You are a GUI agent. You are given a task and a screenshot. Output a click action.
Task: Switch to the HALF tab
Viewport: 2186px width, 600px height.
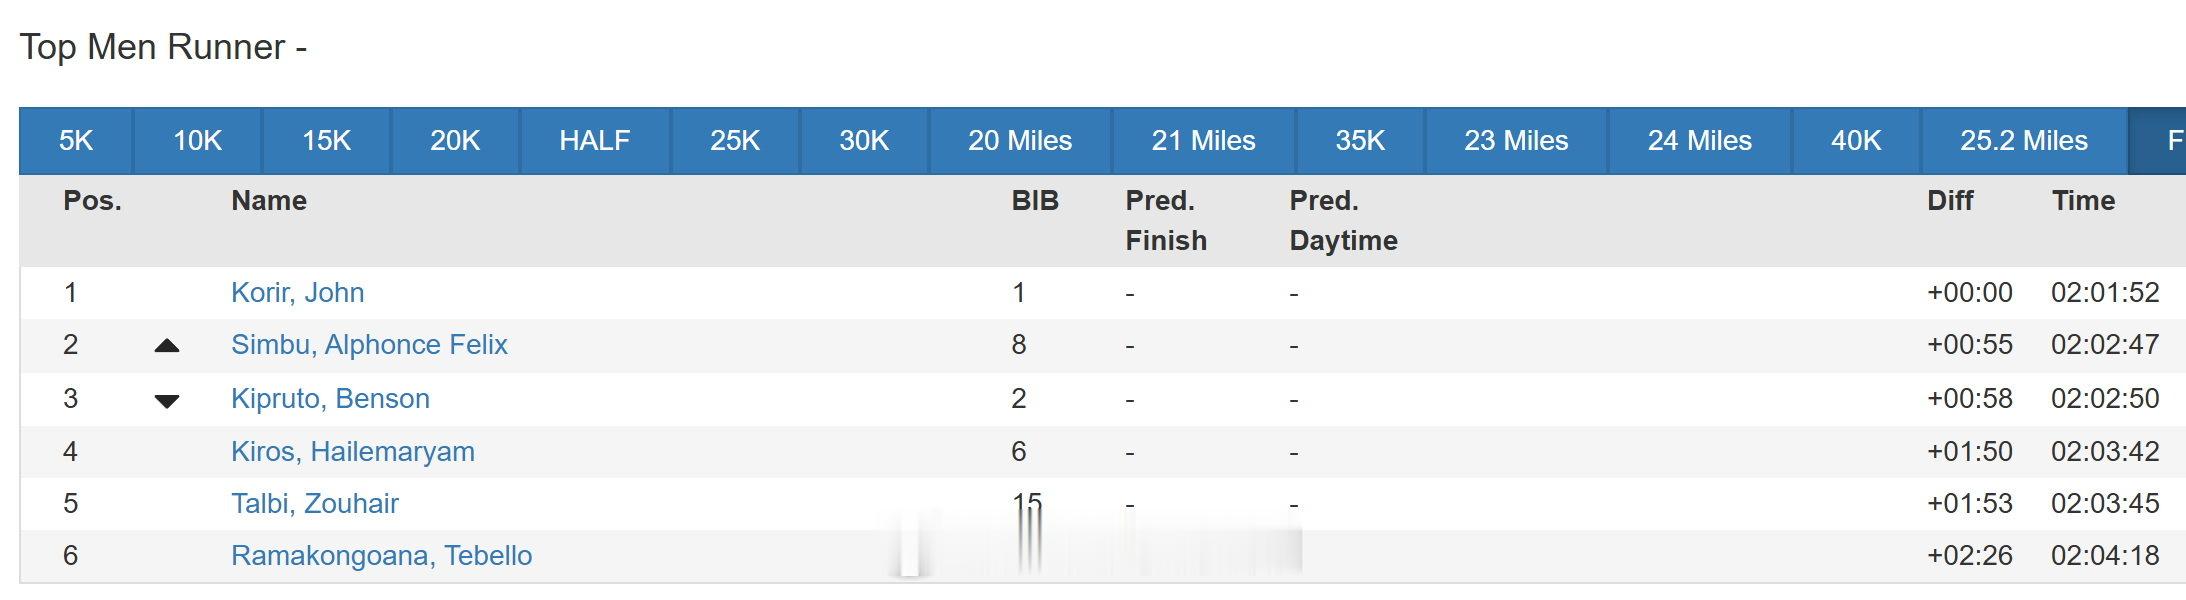coord(594,141)
